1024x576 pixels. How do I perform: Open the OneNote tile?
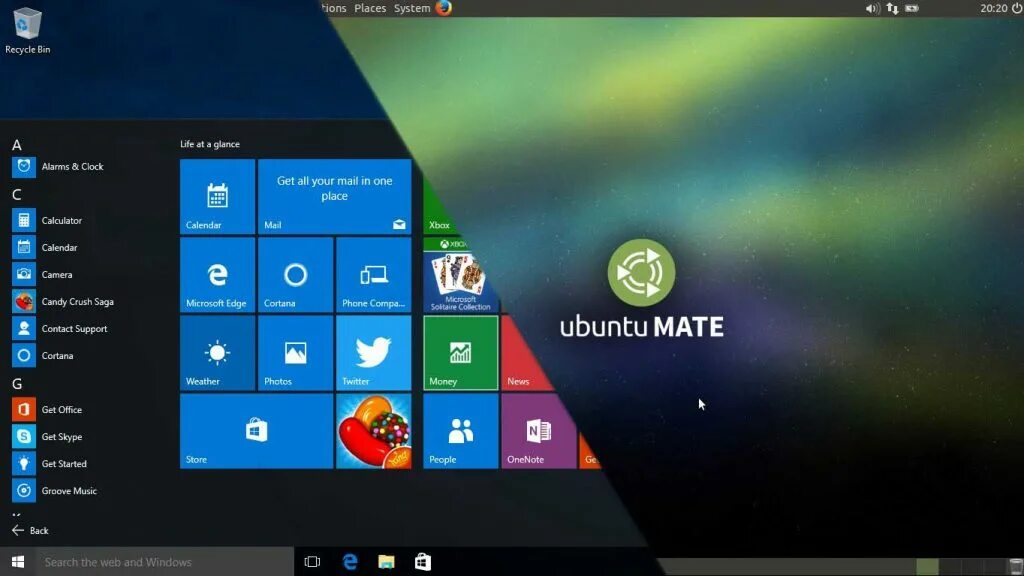tap(539, 431)
